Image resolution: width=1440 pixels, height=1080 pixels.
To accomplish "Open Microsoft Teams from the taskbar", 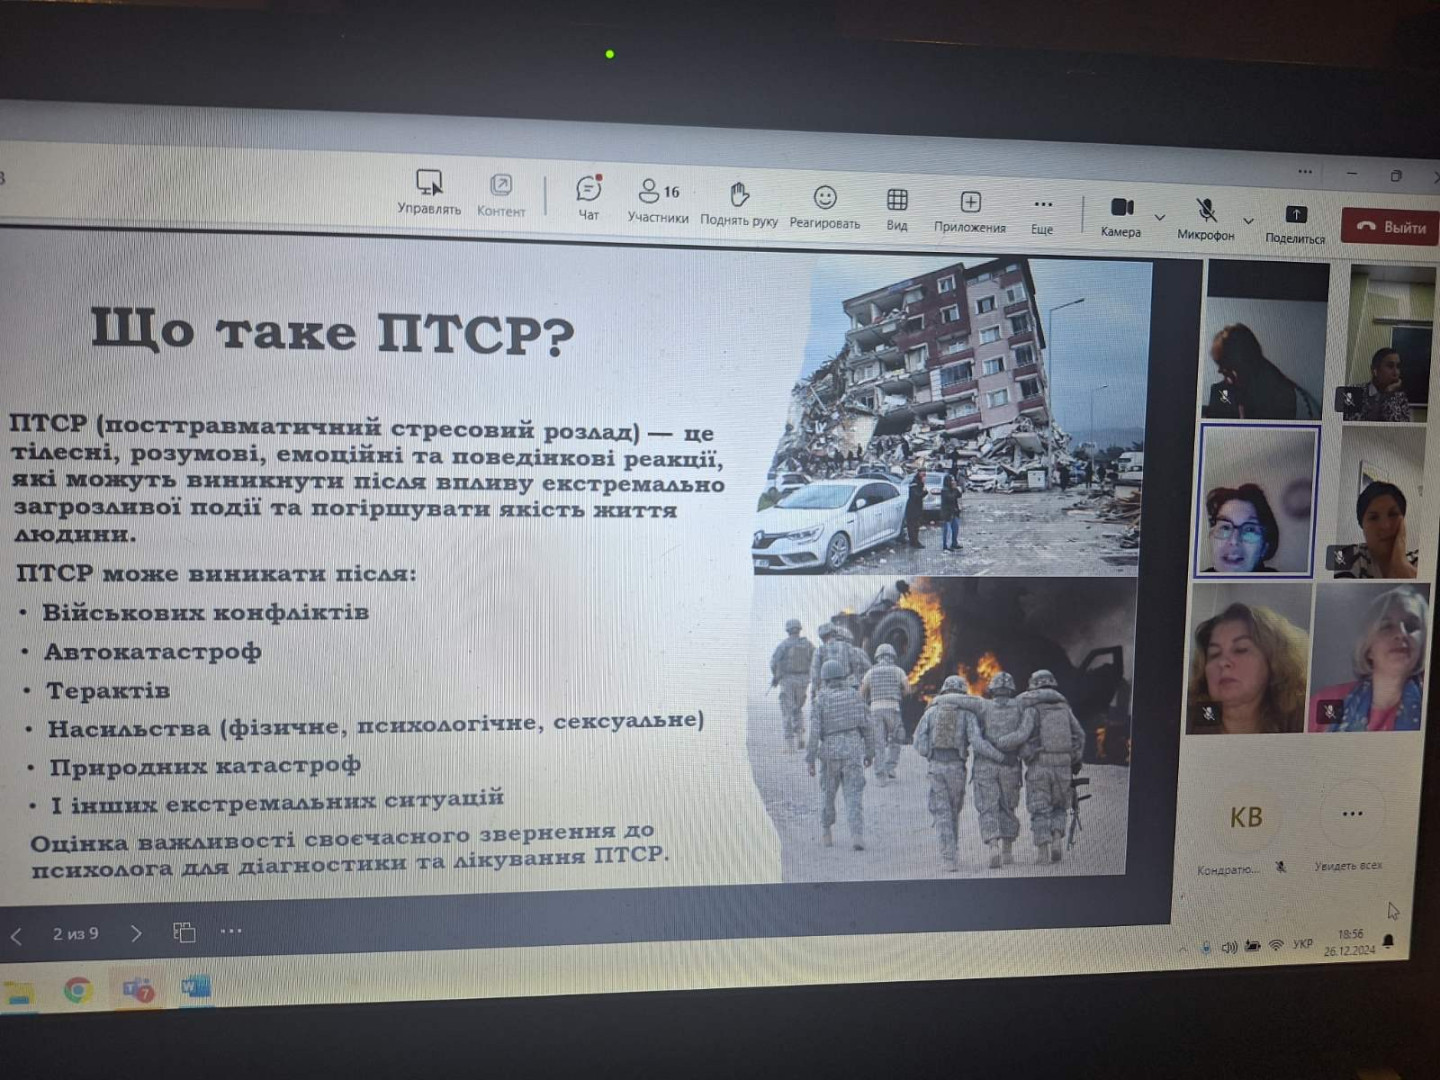I will point(138,990).
